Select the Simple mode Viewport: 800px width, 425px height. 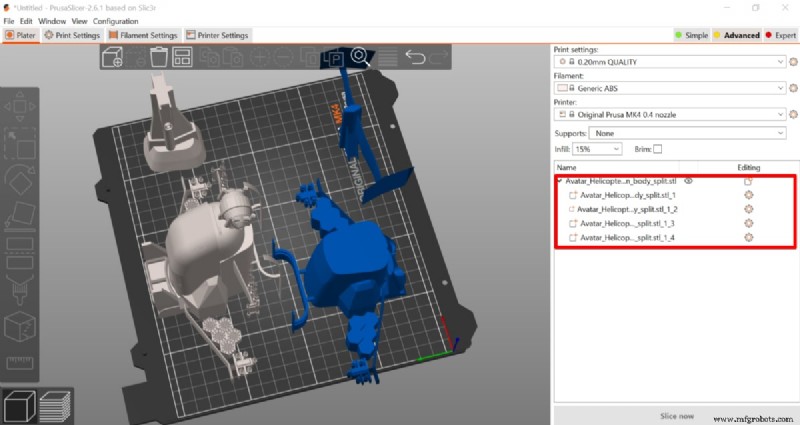point(692,35)
